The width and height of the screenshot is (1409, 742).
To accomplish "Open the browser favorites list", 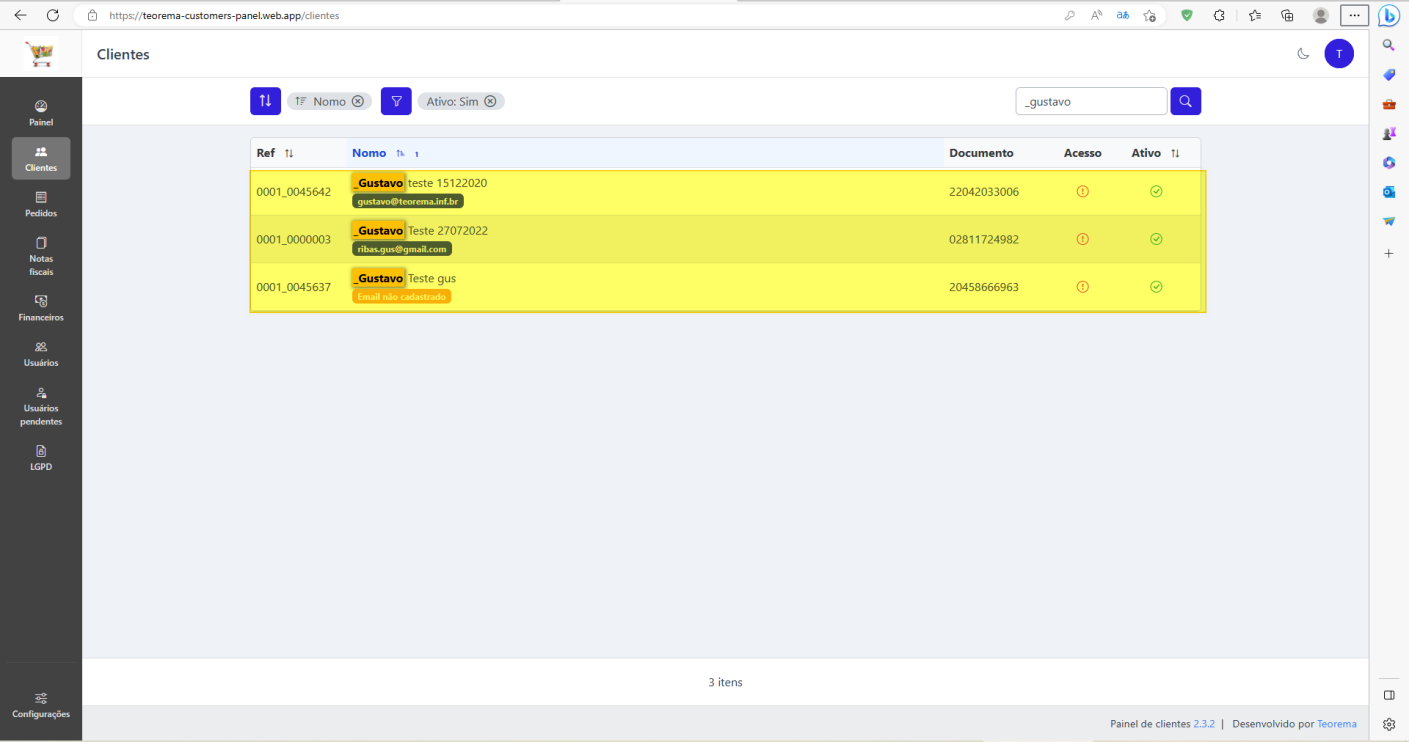I will tap(1254, 16).
